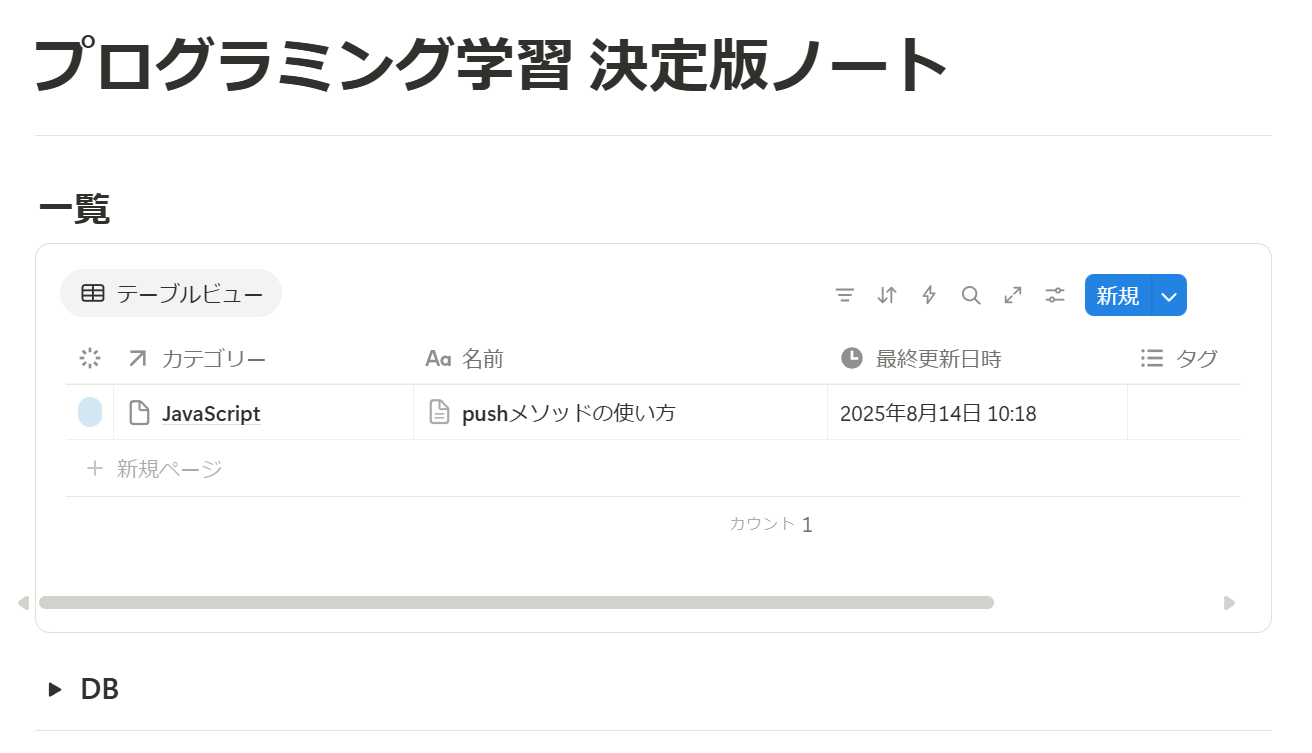The image size is (1312, 753).
Task: Switch to the テーブルビュー tab
Action: (x=171, y=294)
